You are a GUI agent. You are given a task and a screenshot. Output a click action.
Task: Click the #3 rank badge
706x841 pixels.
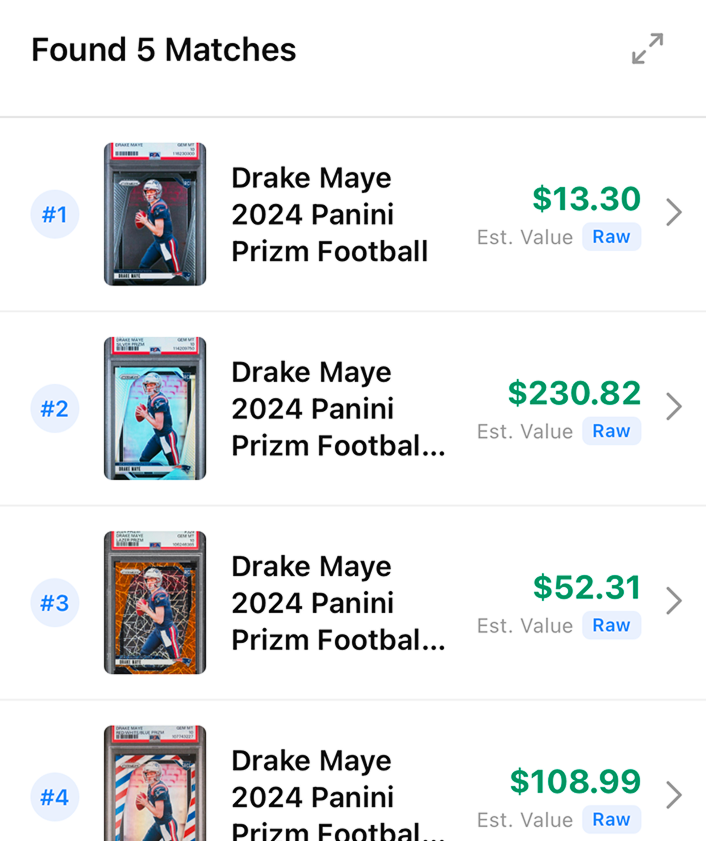pos(55,602)
